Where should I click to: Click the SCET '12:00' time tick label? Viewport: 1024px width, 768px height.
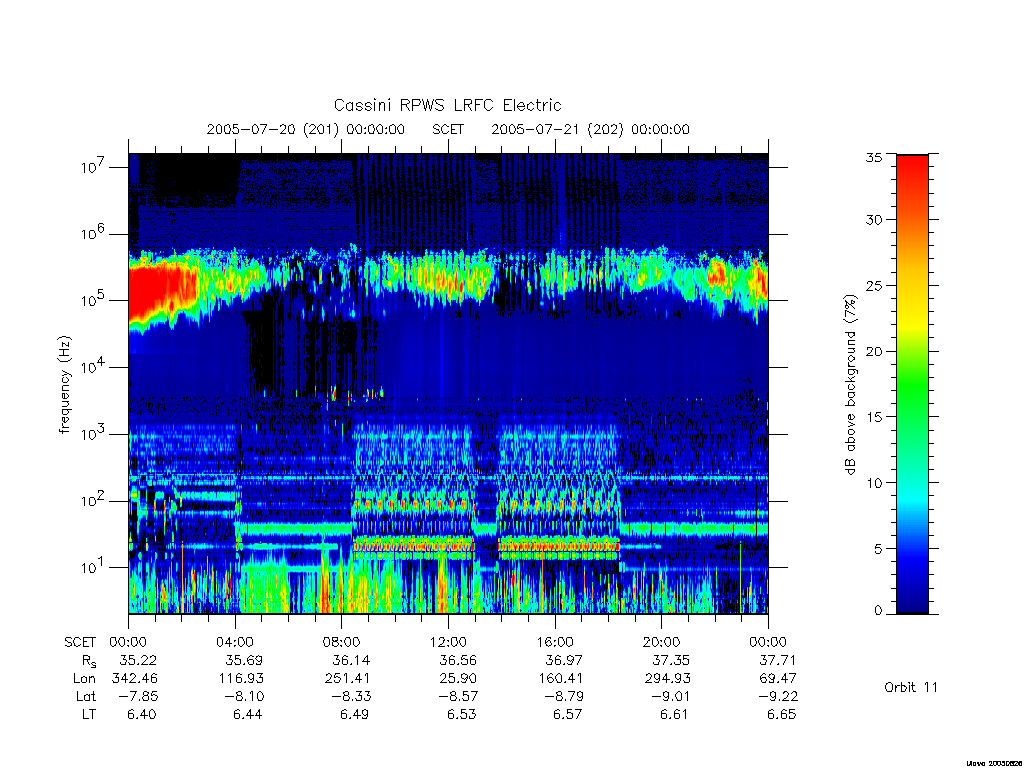(x=448, y=642)
